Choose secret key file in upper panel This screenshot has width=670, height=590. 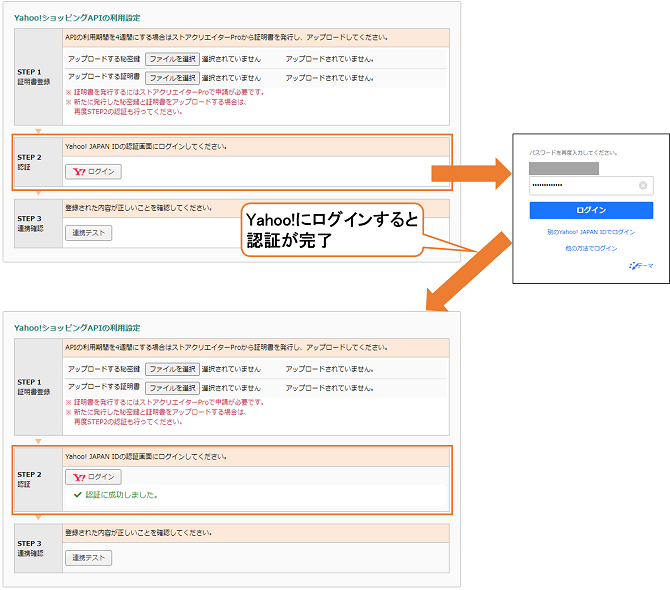point(172,59)
